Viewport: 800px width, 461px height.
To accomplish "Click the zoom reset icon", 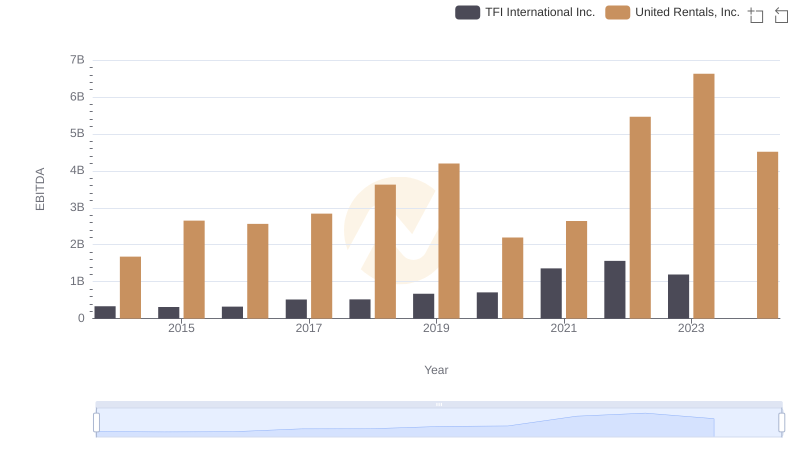I will point(781,15).
